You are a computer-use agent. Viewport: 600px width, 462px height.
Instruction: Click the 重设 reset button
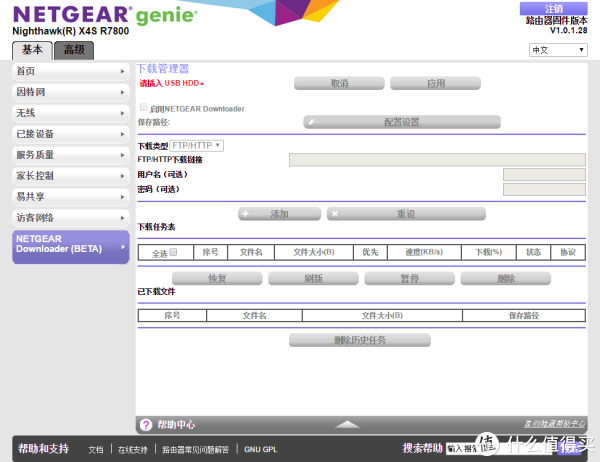click(x=406, y=214)
